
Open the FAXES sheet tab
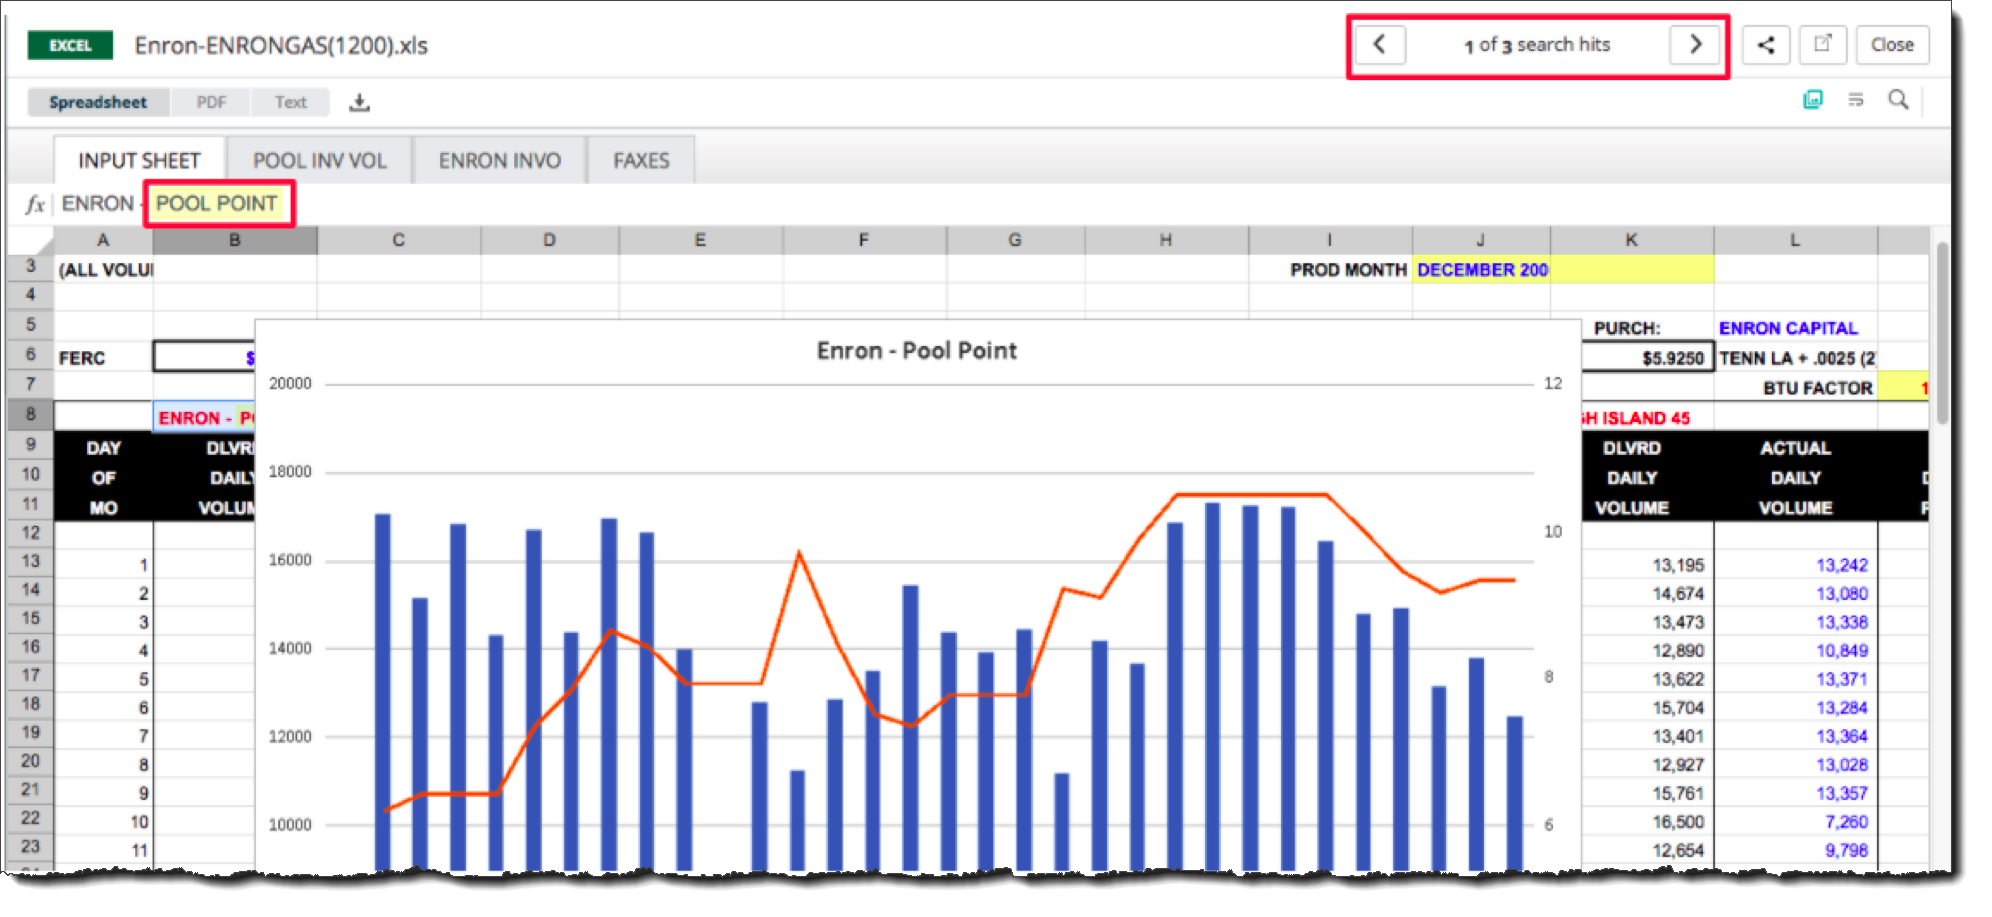tap(641, 160)
